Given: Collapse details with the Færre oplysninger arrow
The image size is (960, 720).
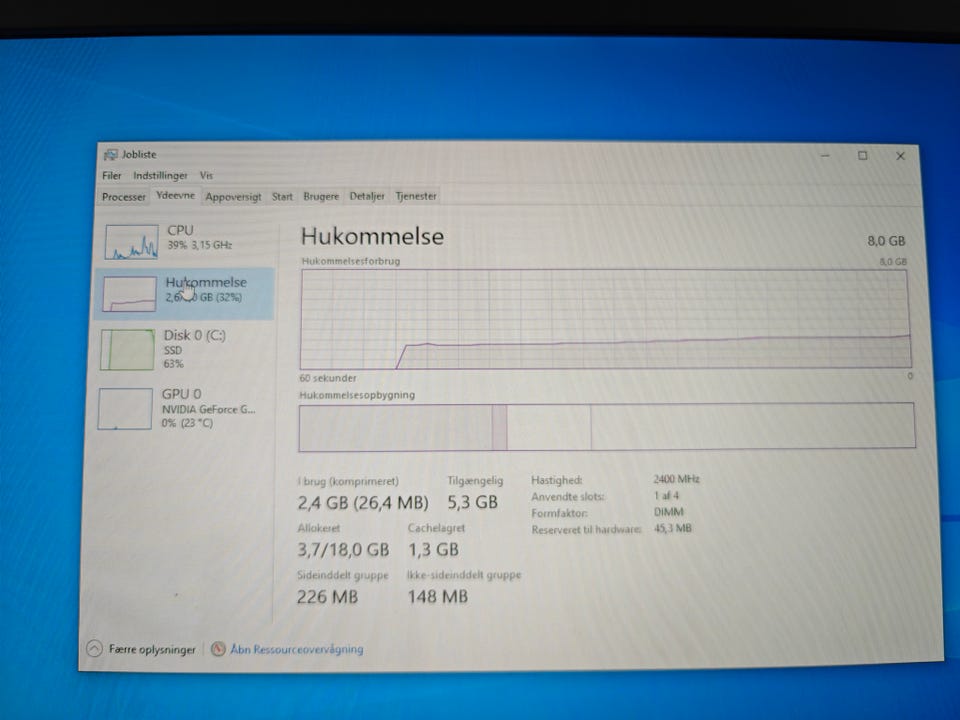Looking at the screenshot, I should tap(94, 649).
